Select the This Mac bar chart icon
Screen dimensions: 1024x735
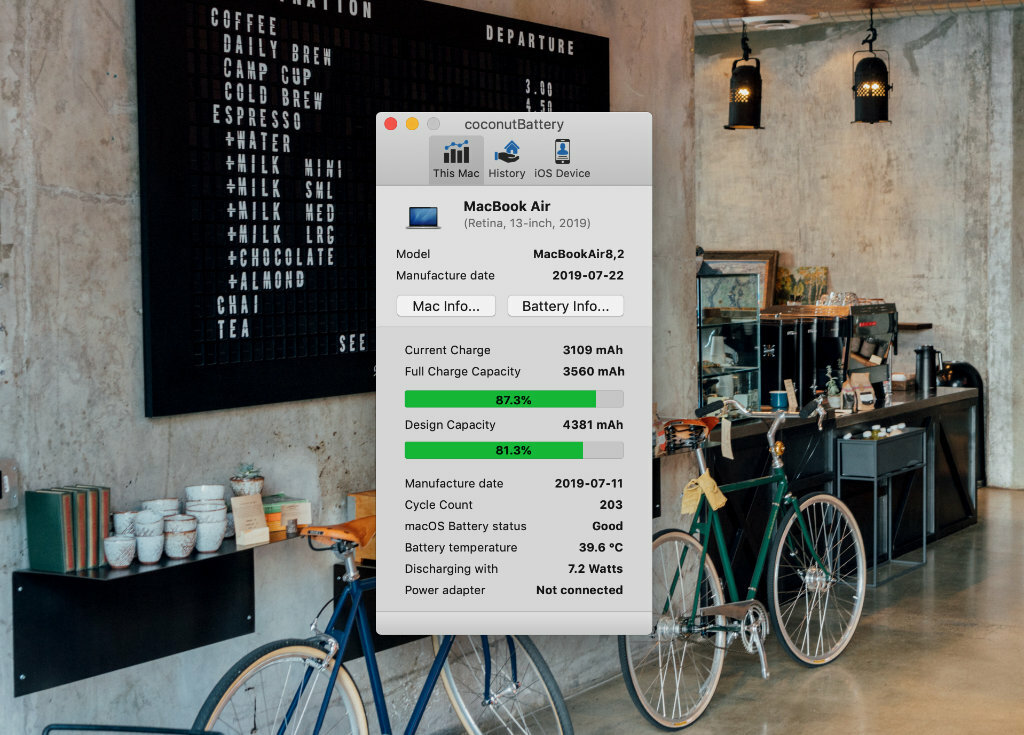pos(456,152)
